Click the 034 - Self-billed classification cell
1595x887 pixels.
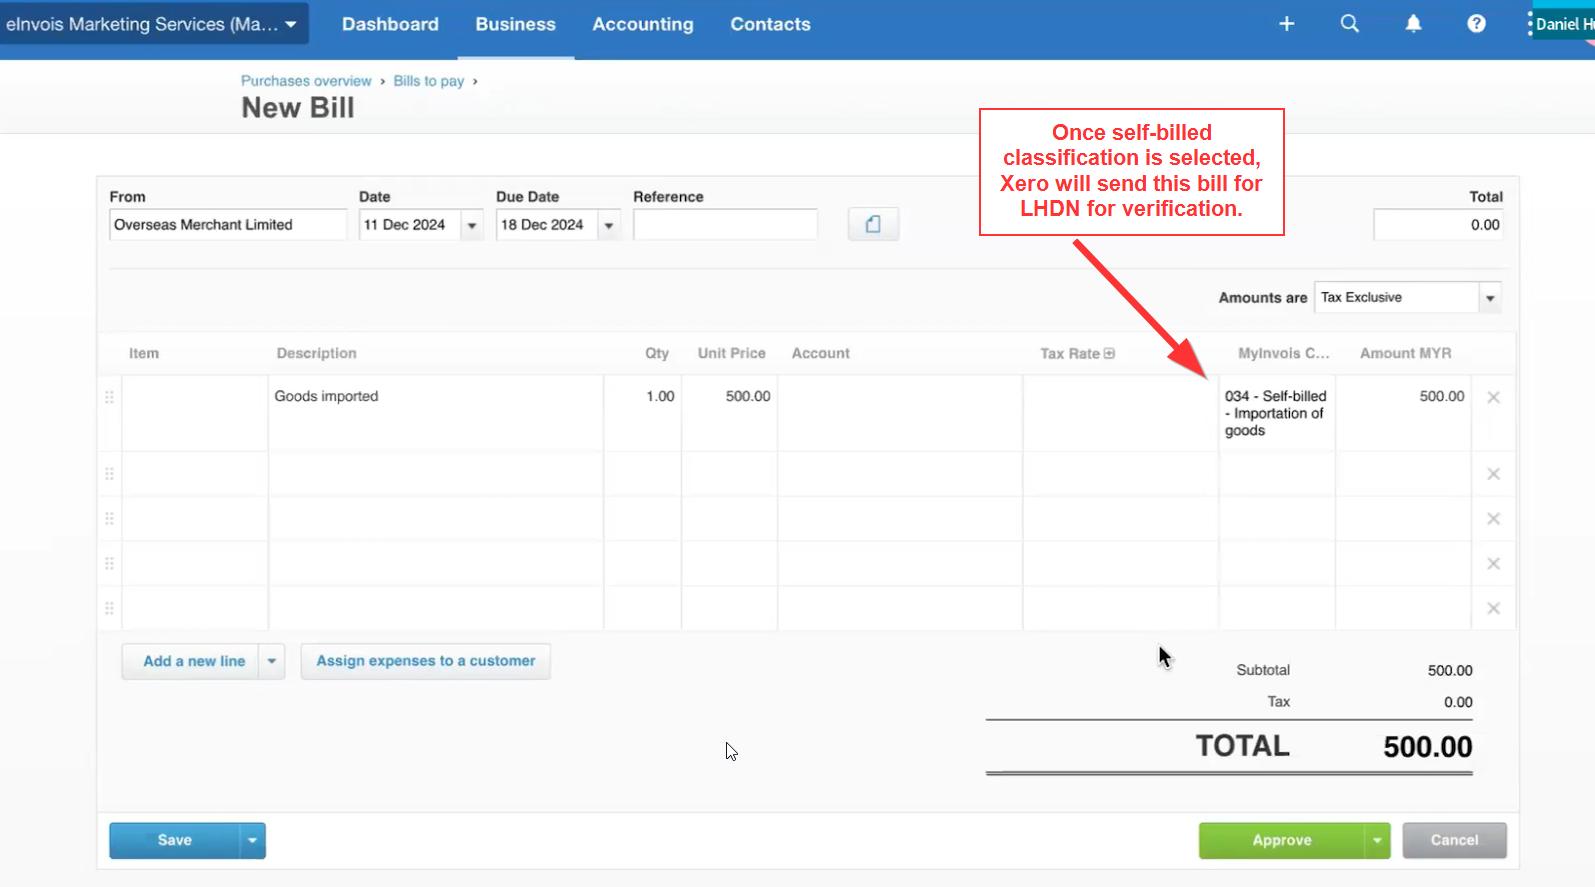(x=1277, y=413)
